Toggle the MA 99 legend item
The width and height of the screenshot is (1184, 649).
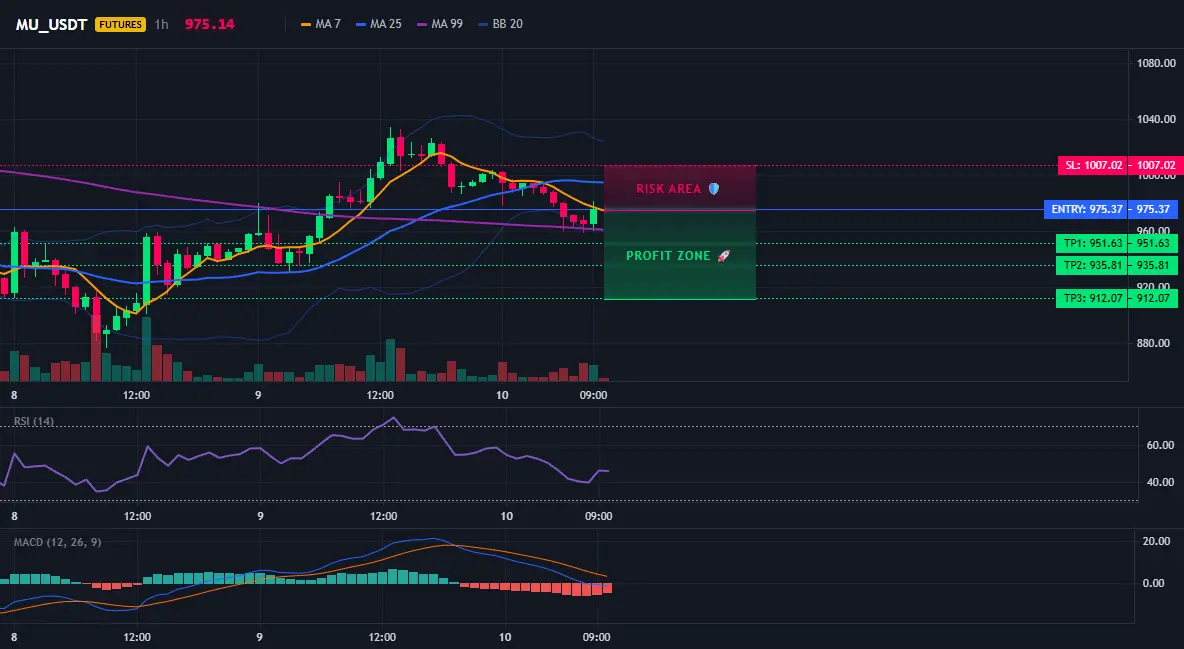click(x=440, y=24)
